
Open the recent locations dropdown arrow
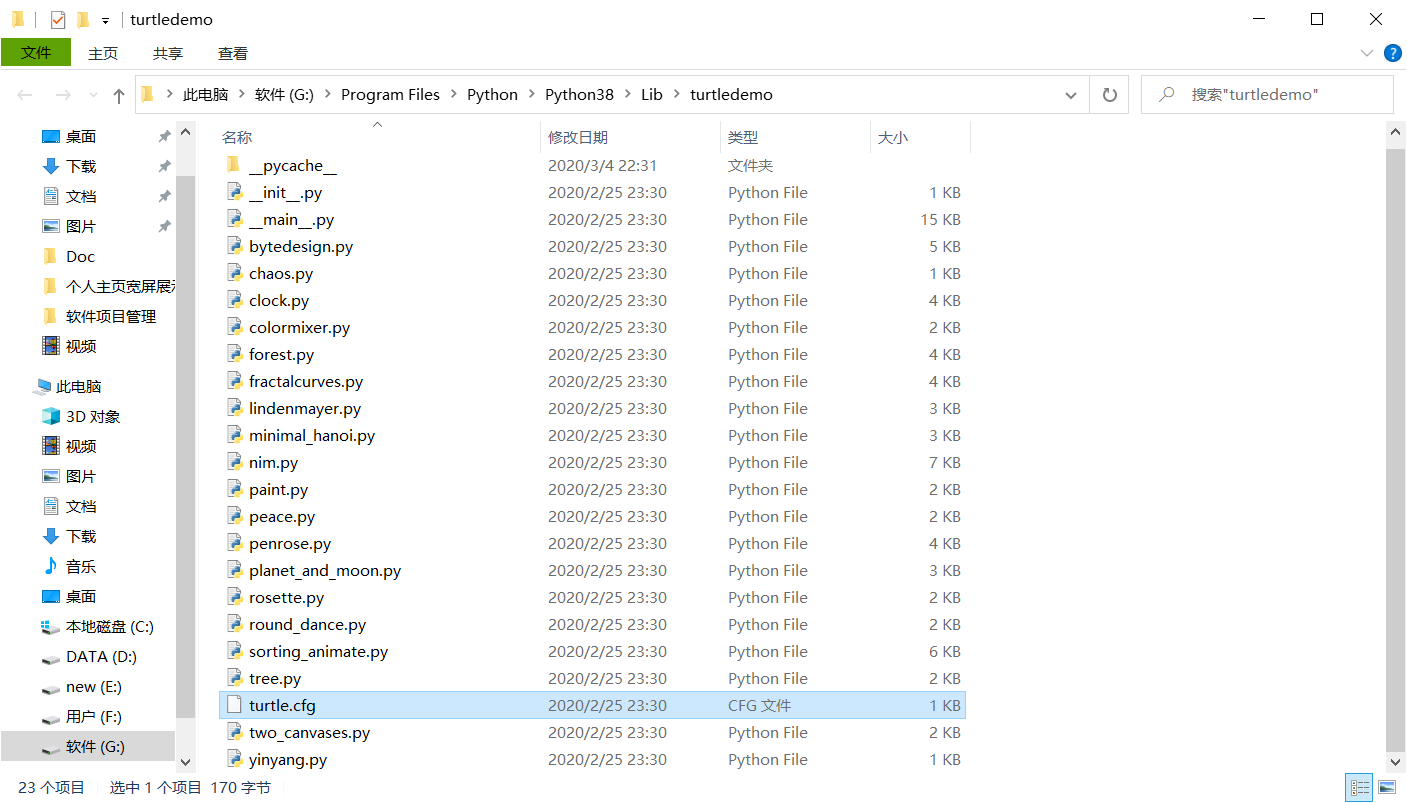point(94,95)
